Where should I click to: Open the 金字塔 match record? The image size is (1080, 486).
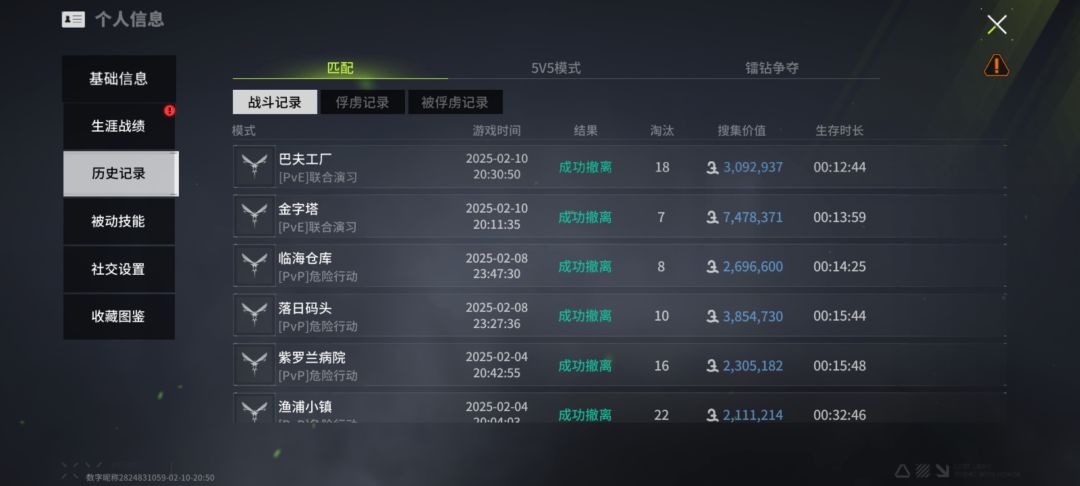pyautogui.click(x=619, y=216)
